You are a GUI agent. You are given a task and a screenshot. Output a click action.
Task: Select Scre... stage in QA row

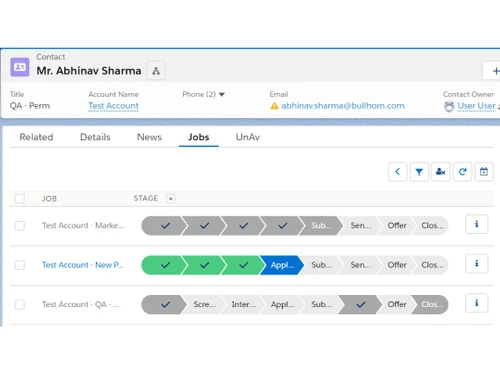[x=204, y=304]
